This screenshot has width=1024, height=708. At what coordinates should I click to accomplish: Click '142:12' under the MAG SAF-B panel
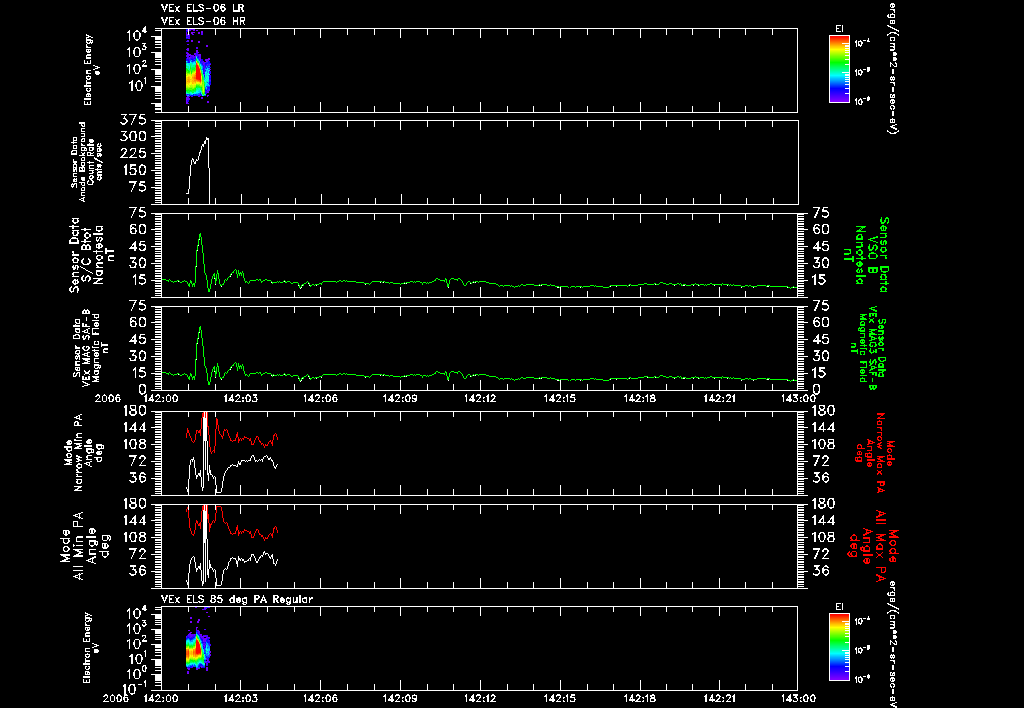[x=480, y=398]
